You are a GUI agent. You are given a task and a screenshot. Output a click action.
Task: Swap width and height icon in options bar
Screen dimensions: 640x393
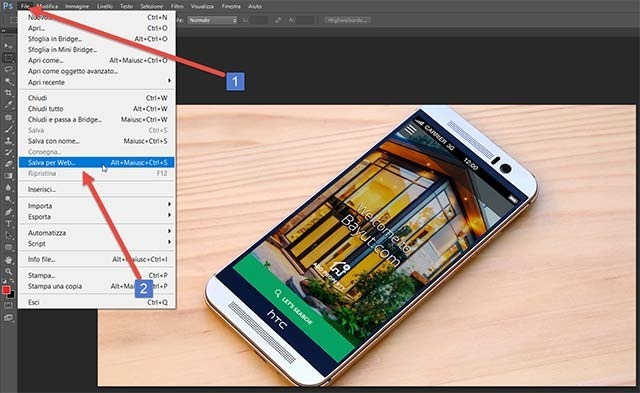[278, 20]
